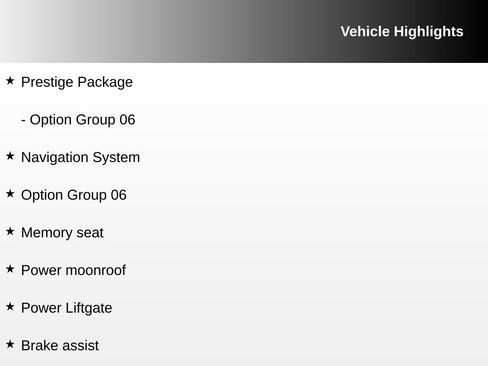The width and height of the screenshot is (488, 366).
Task: Select the star bullet beside Power moonroof
Action: pyautogui.click(x=10, y=269)
